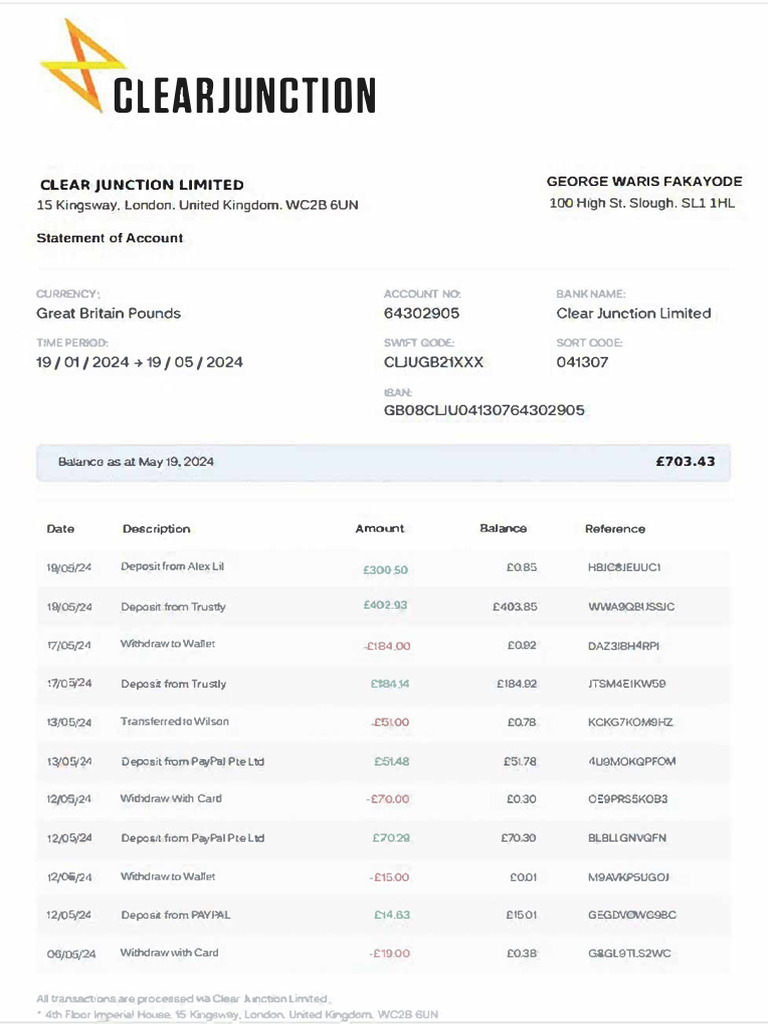Click the amount £402.93
The width and height of the screenshot is (768, 1024).
385,605
